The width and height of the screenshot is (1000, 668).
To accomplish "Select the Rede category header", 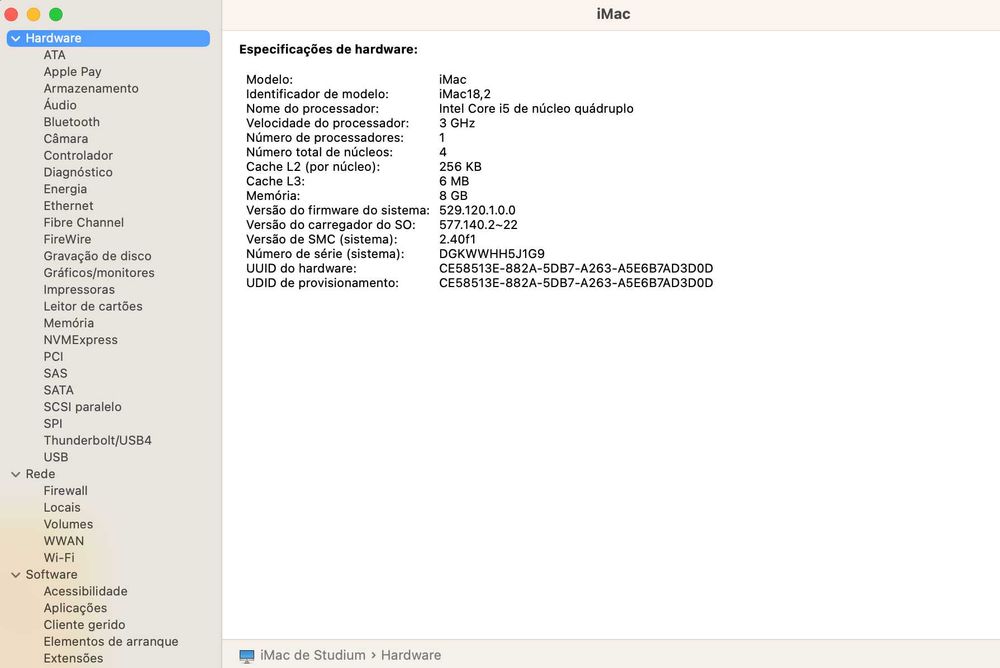I will tap(40, 474).
